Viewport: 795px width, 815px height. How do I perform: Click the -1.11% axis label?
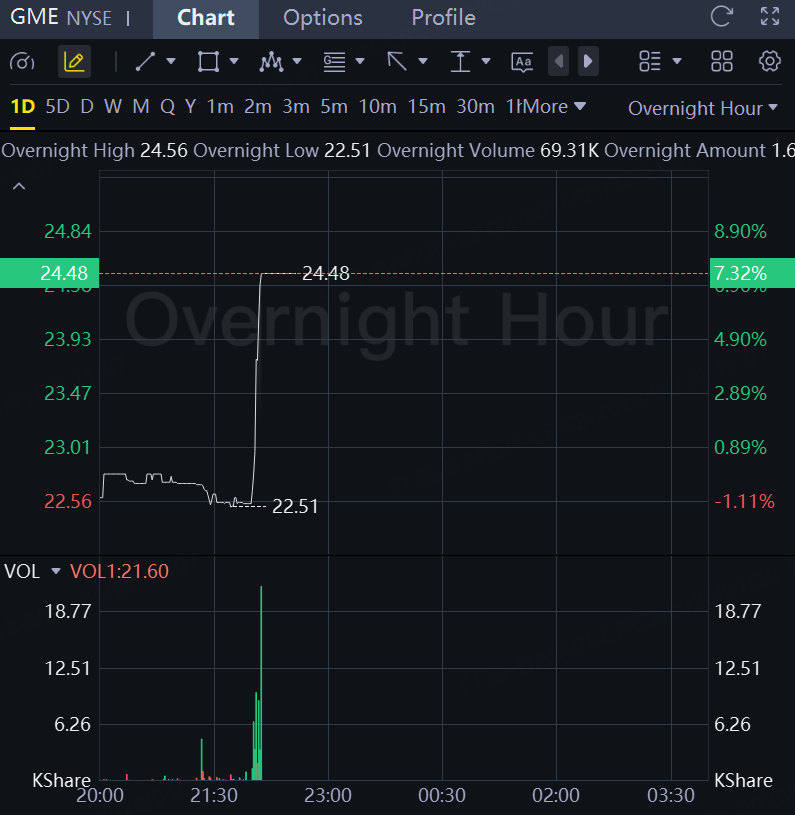[x=744, y=502]
